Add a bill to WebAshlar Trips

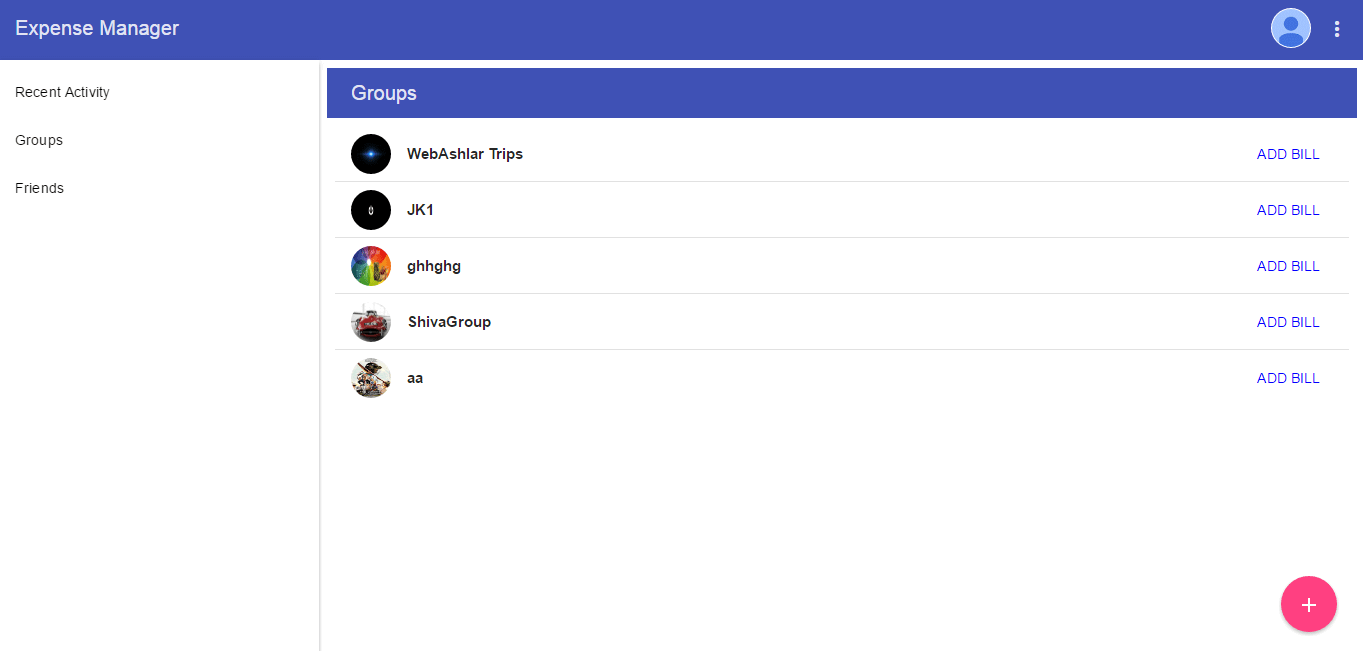click(1288, 154)
